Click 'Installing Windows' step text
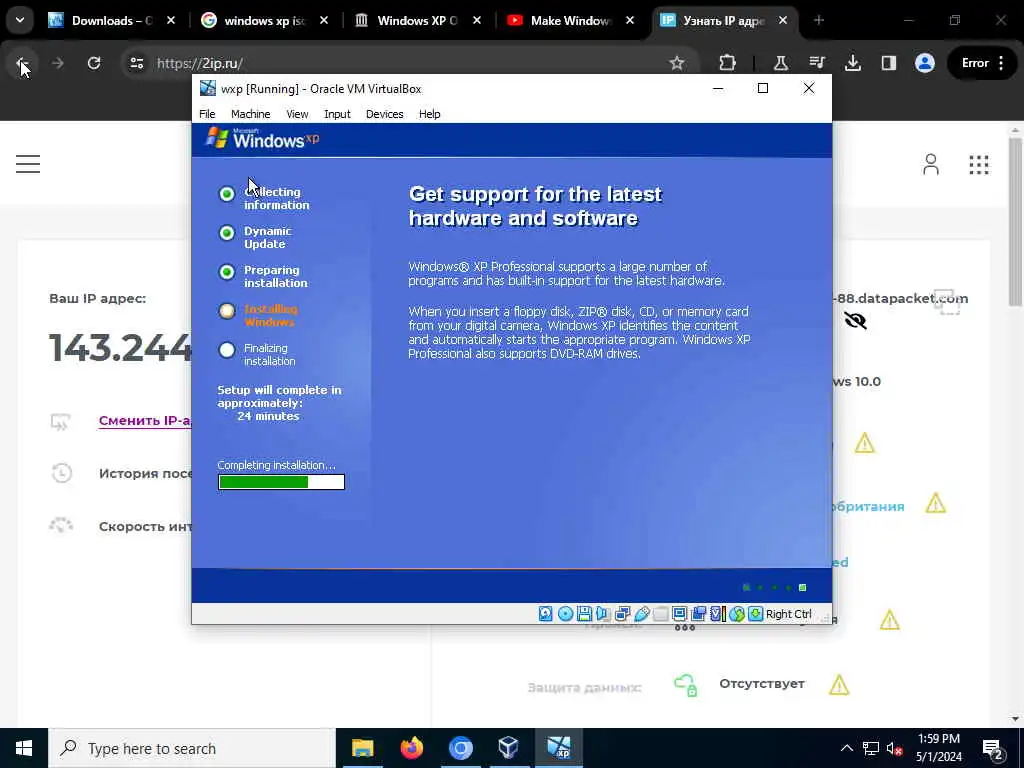The height and width of the screenshot is (768, 1024). (270, 315)
